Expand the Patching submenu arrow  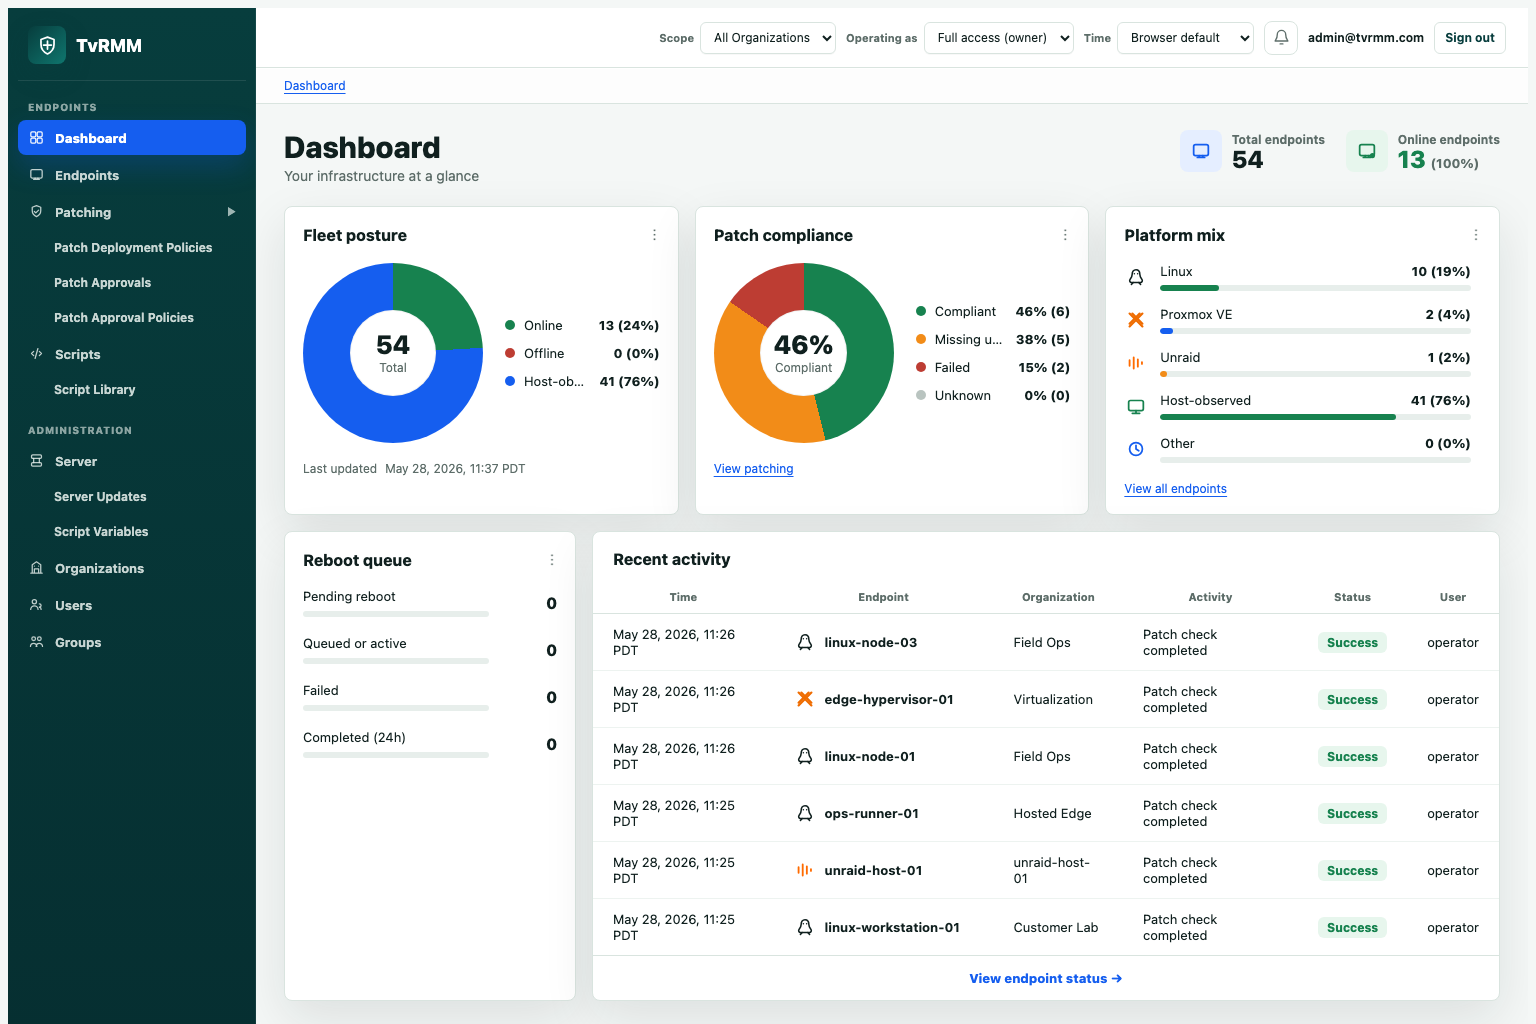[x=231, y=212]
